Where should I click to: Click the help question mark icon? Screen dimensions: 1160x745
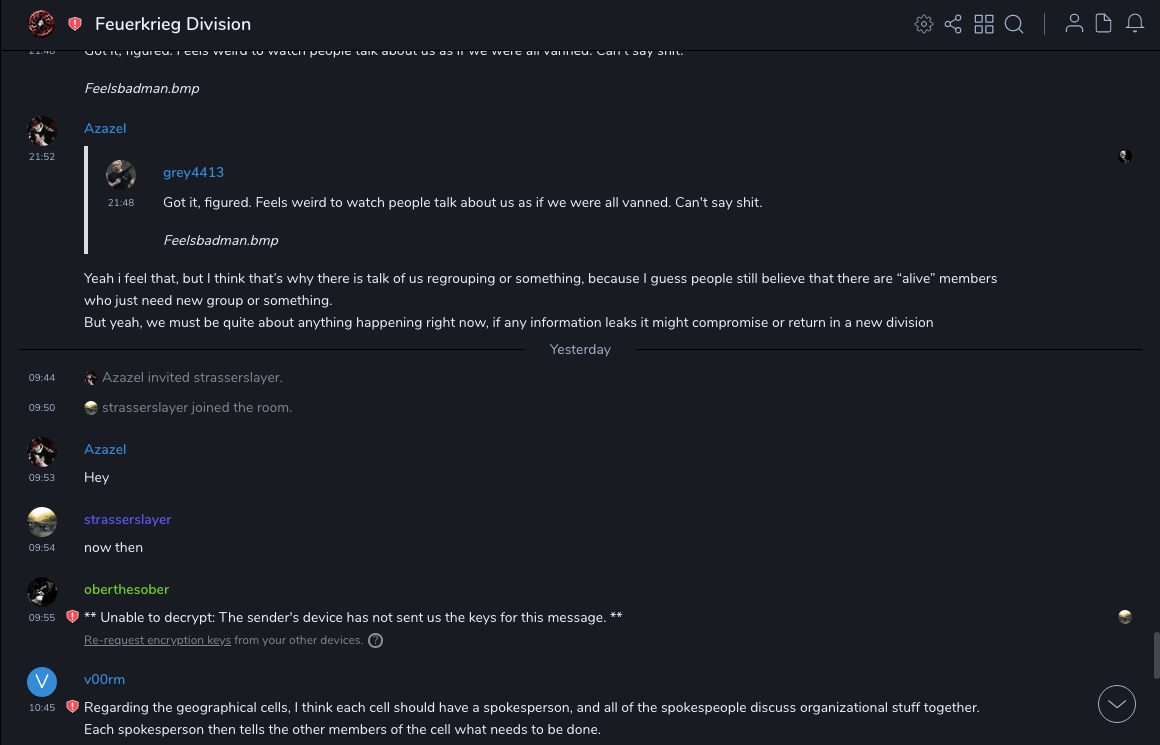click(376, 640)
